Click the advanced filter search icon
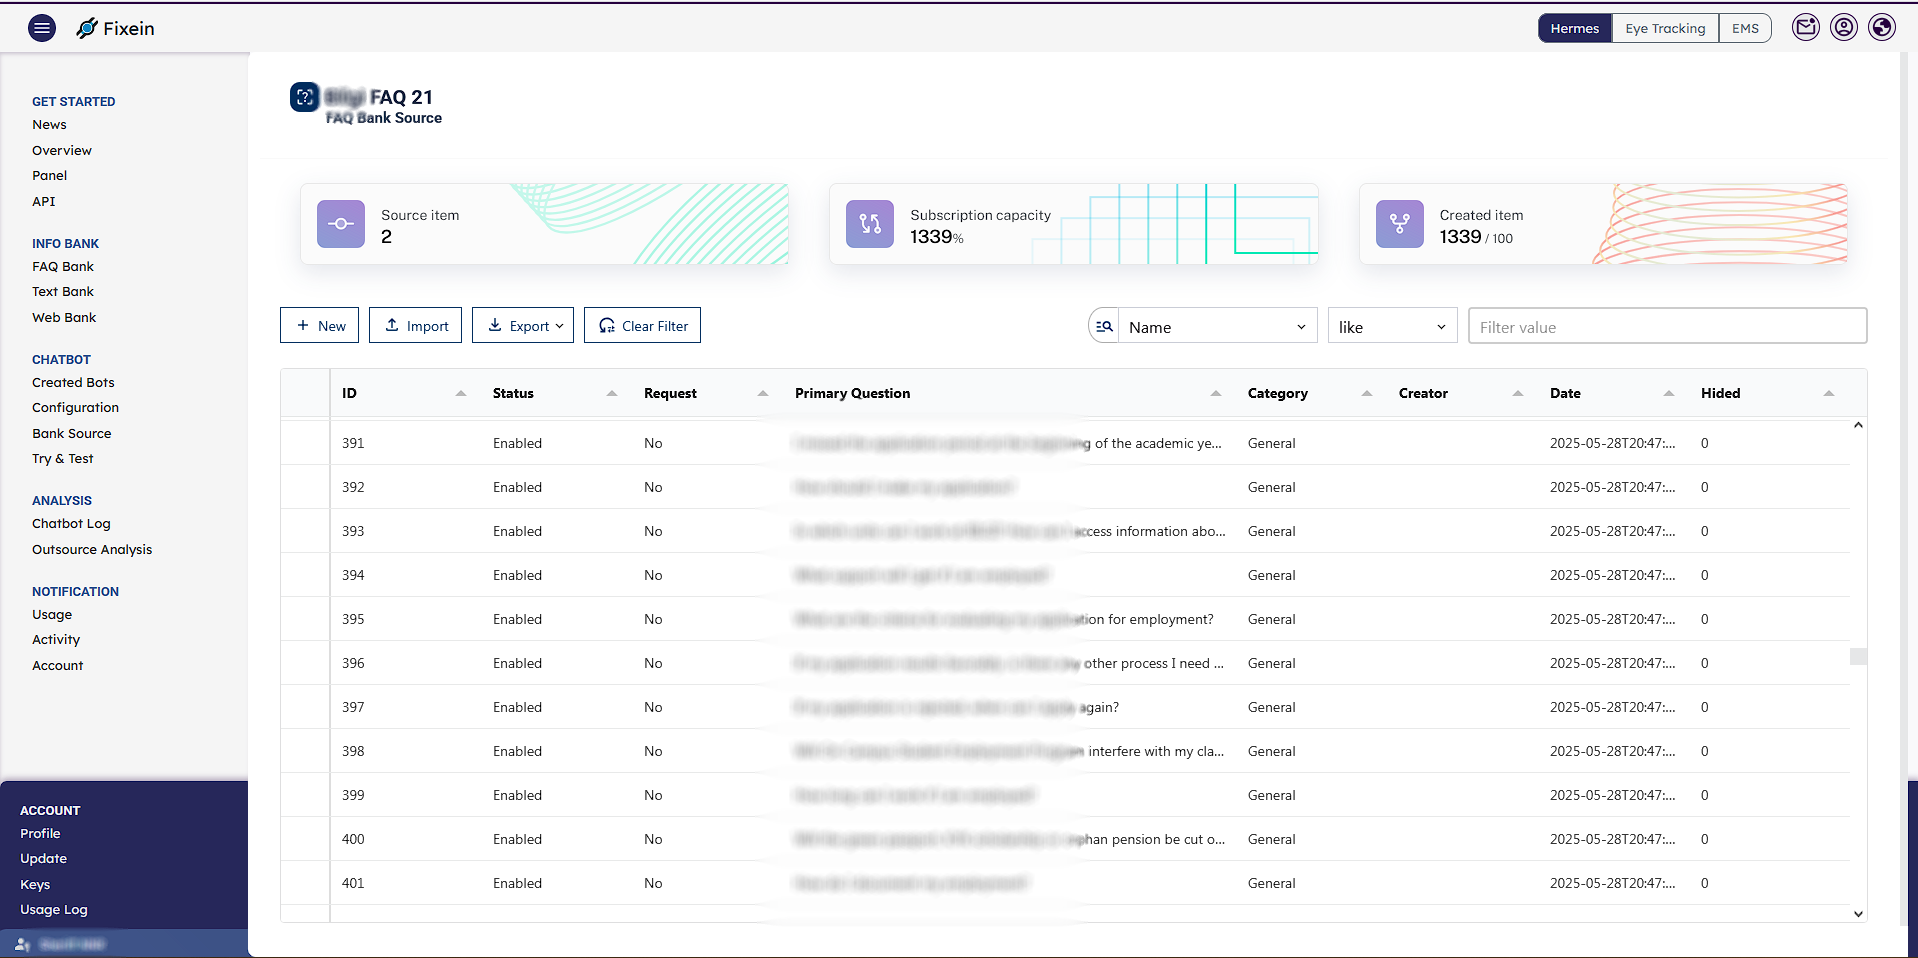 coord(1103,326)
